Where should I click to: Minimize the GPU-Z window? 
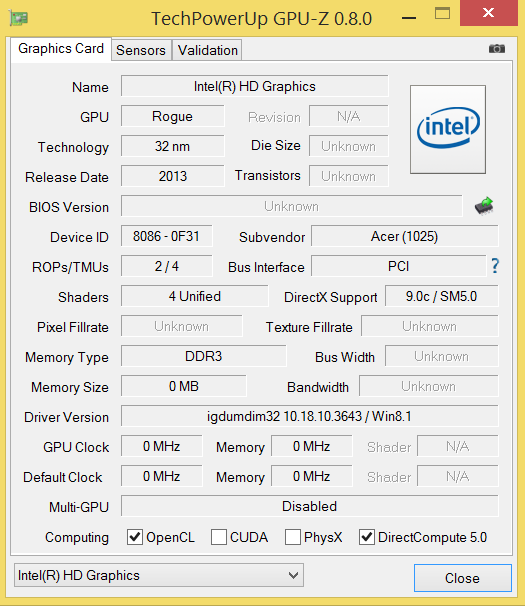pos(409,17)
